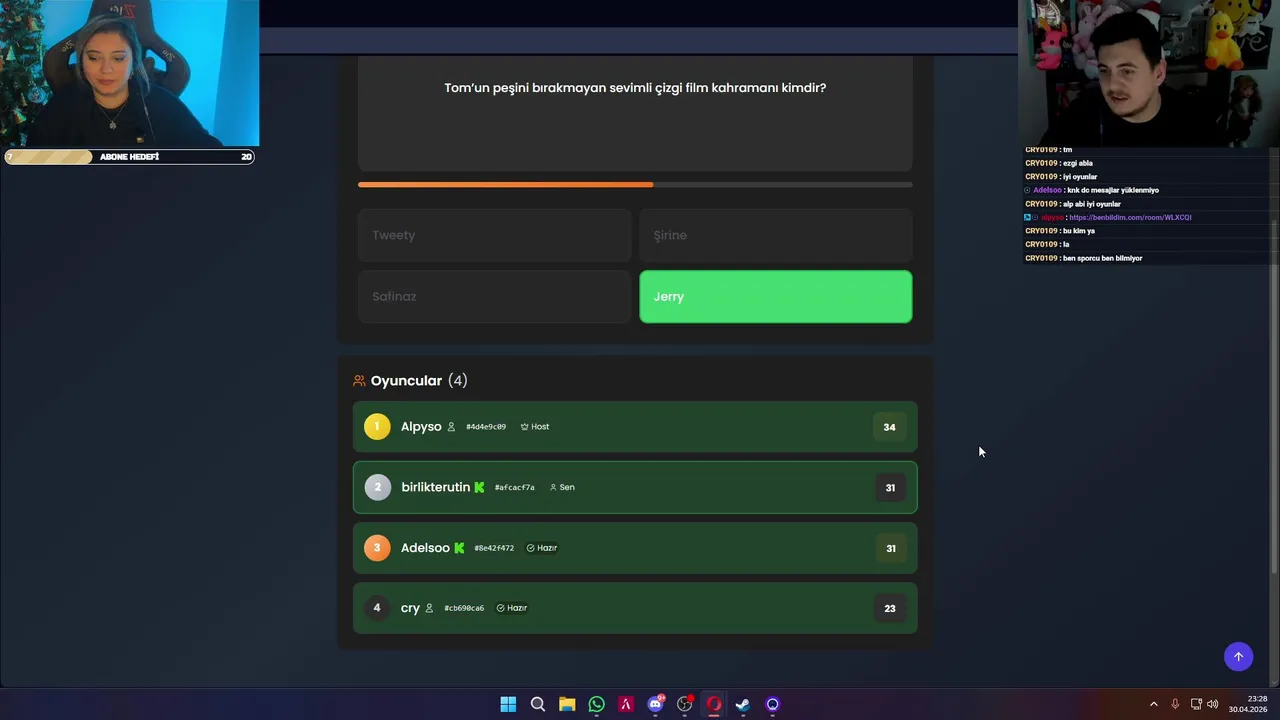Image resolution: width=1280 pixels, height=720 pixels.
Task: Click the Host crown badge on Alpyso
Action: click(535, 427)
